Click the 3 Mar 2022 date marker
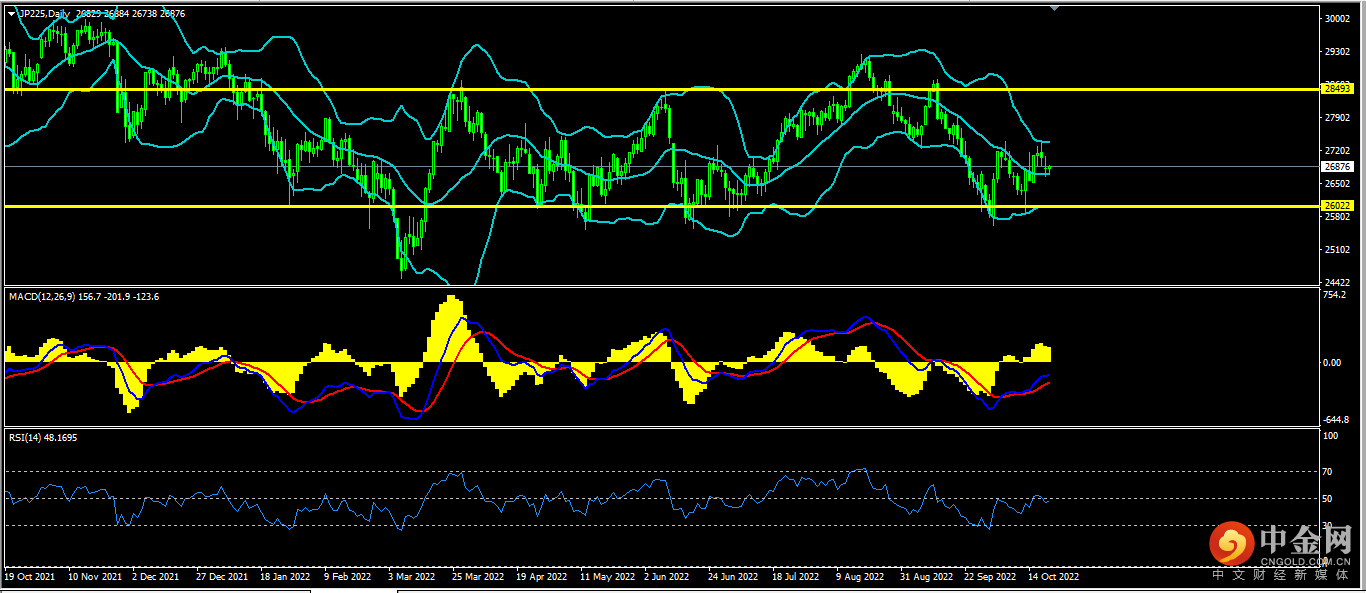The image size is (1366, 593). (411, 577)
